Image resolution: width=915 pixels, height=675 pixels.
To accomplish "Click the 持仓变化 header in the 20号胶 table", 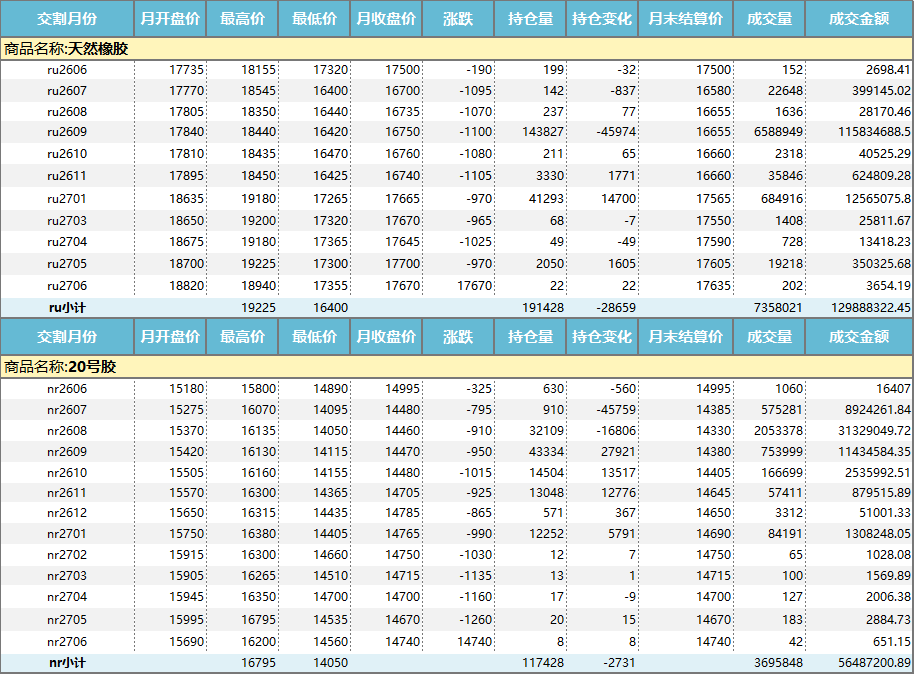I will [602, 337].
